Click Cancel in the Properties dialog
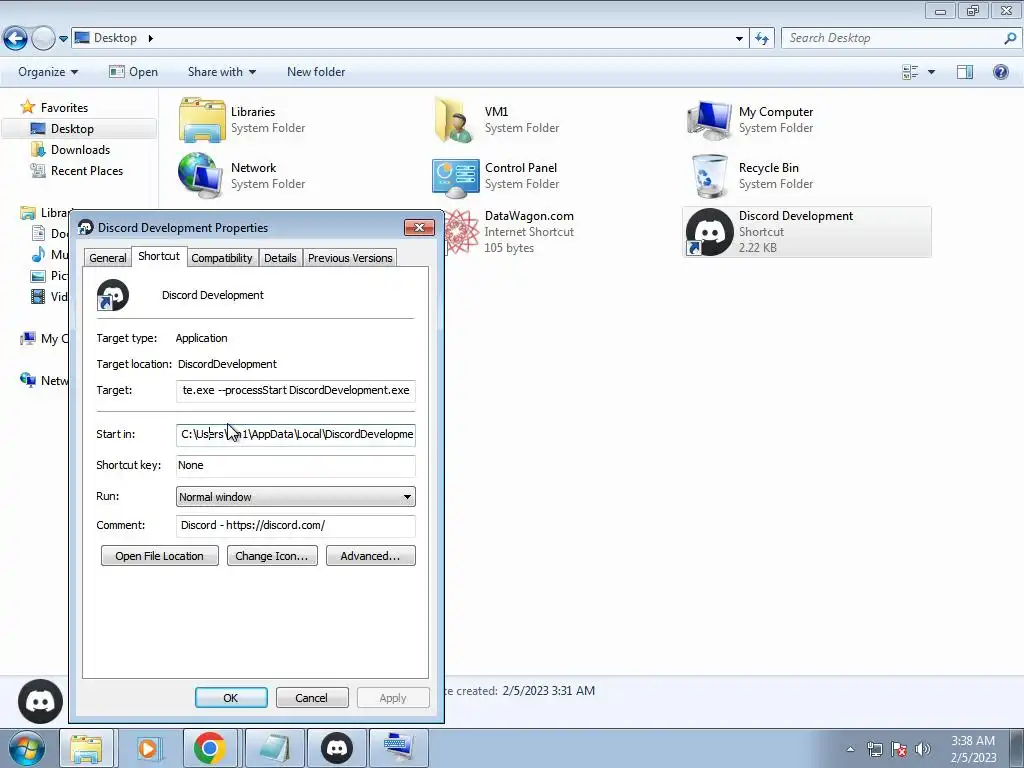This screenshot has width=1024, height=768. pos(312,697)
